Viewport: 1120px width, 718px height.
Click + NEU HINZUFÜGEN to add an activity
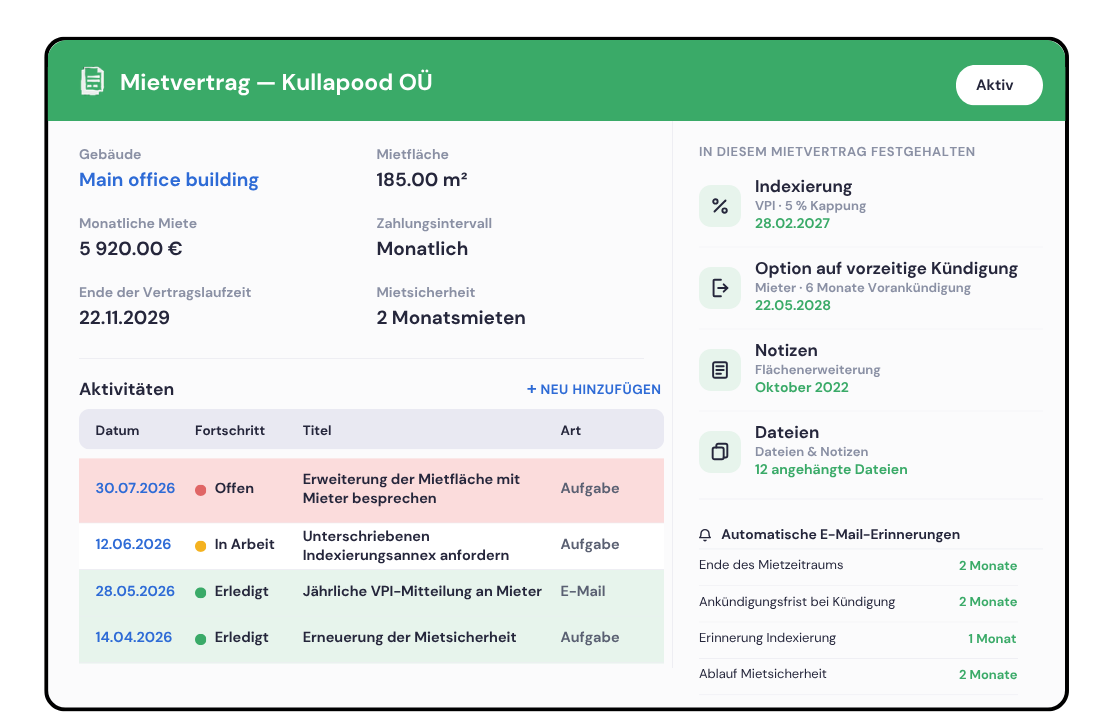(x=594, y=389)
